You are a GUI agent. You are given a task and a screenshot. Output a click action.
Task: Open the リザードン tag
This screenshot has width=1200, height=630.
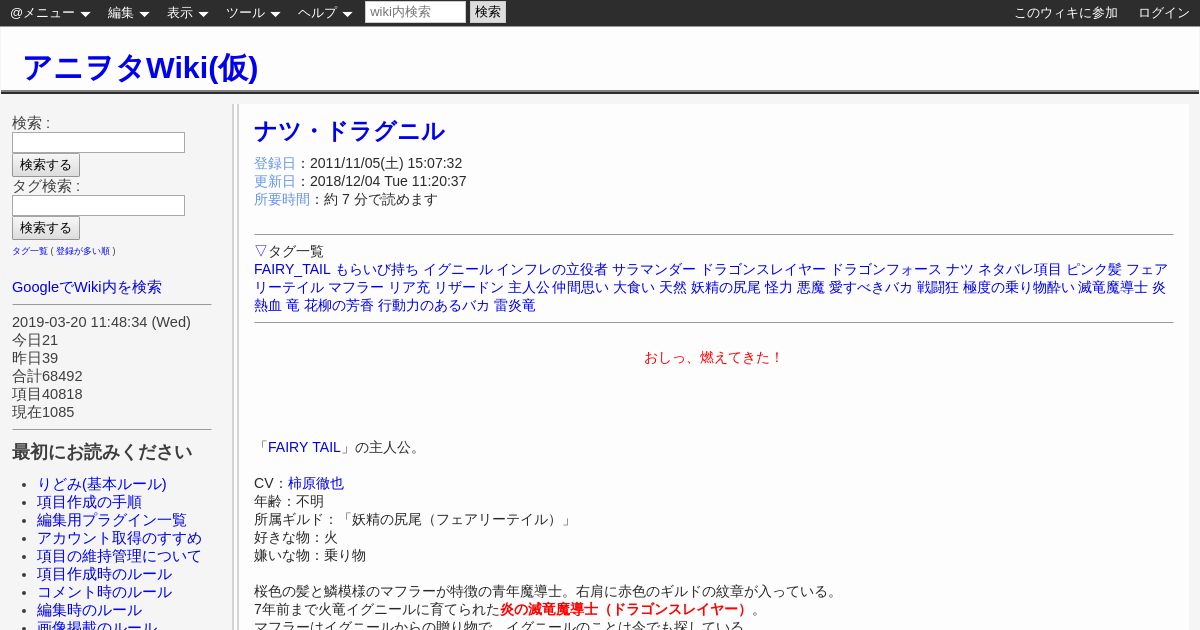tap(469, 287)
